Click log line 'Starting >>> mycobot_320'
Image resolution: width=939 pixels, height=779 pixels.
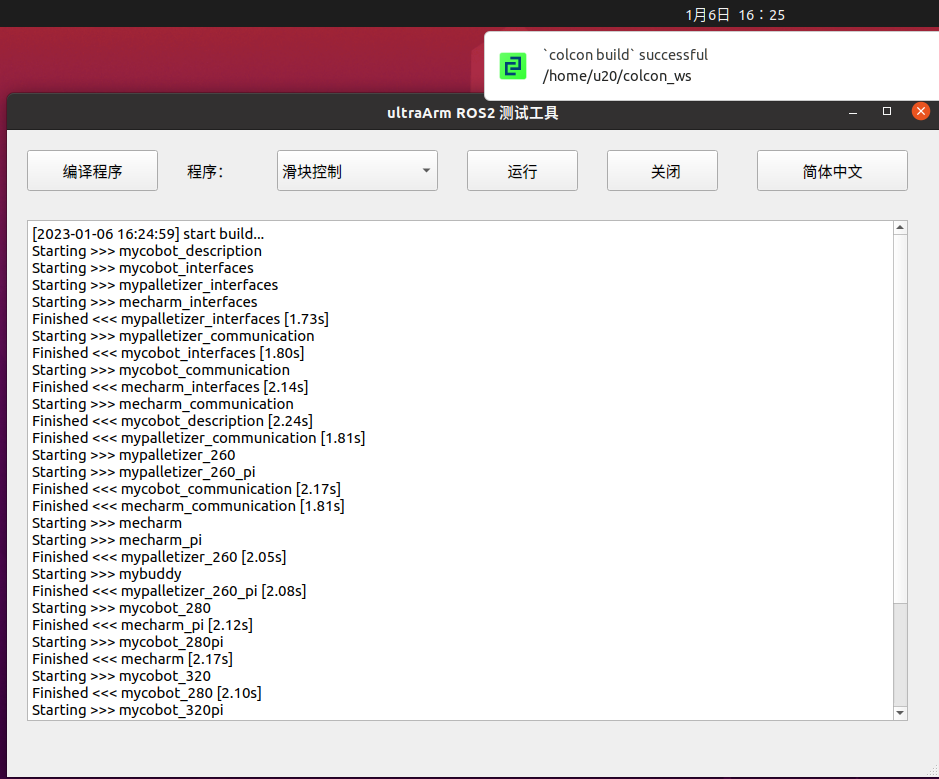pos(121,676)
